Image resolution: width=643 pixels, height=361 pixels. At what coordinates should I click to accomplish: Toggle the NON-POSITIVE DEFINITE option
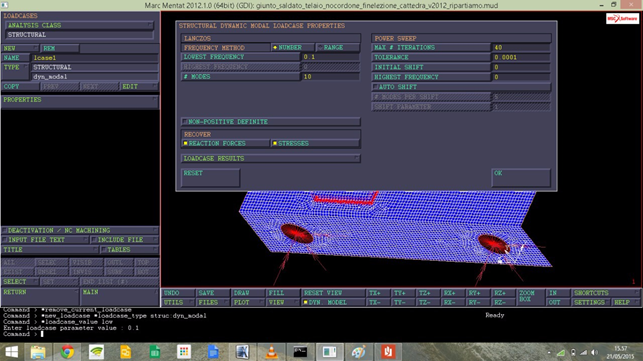(271, 122)
